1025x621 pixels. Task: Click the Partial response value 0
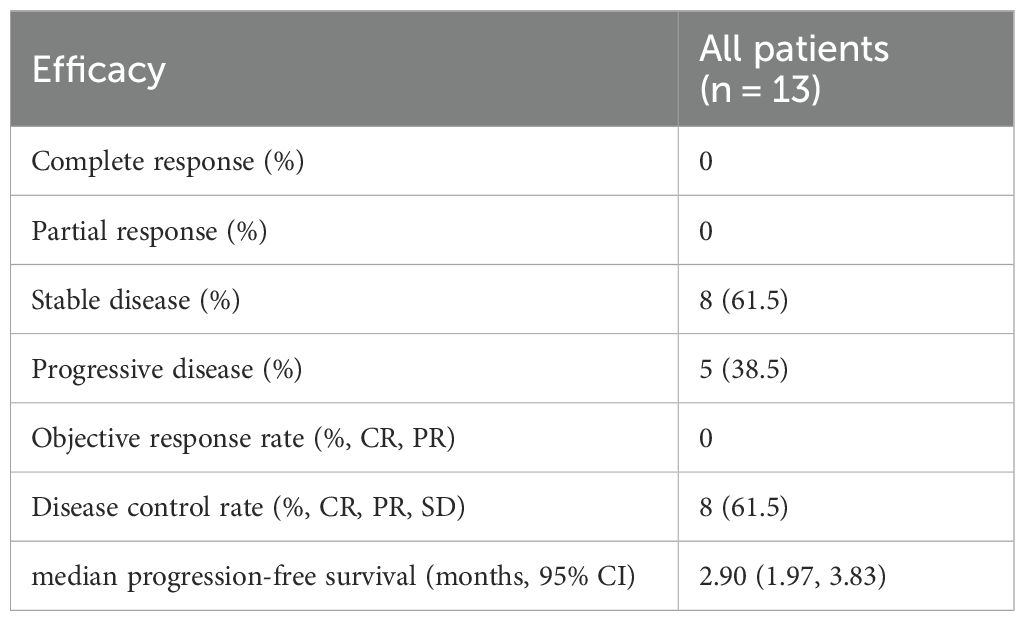(x=705, y=231)
